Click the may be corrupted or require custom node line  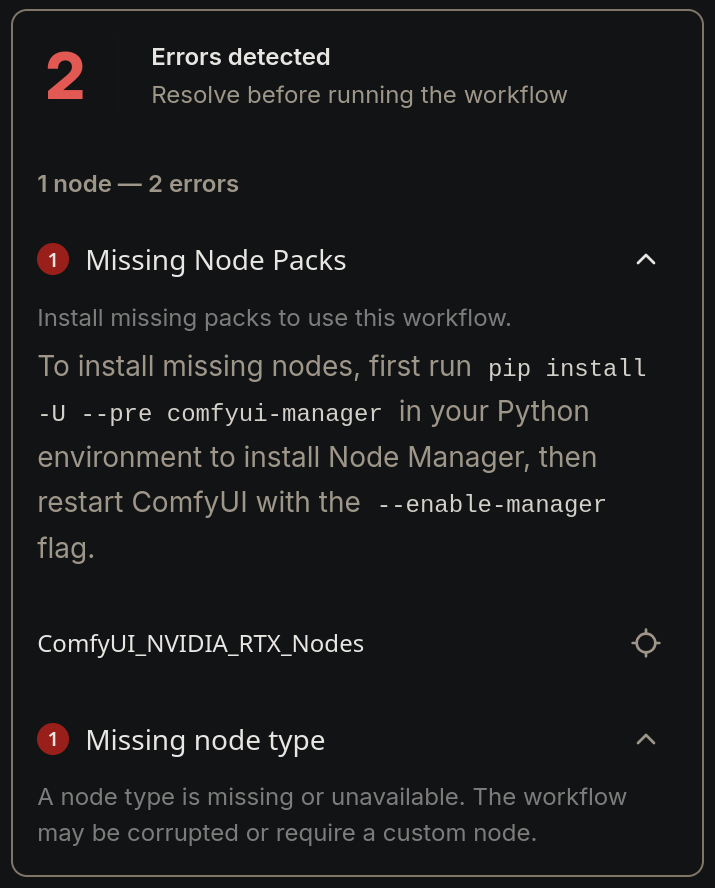click(x=287, y=834)
